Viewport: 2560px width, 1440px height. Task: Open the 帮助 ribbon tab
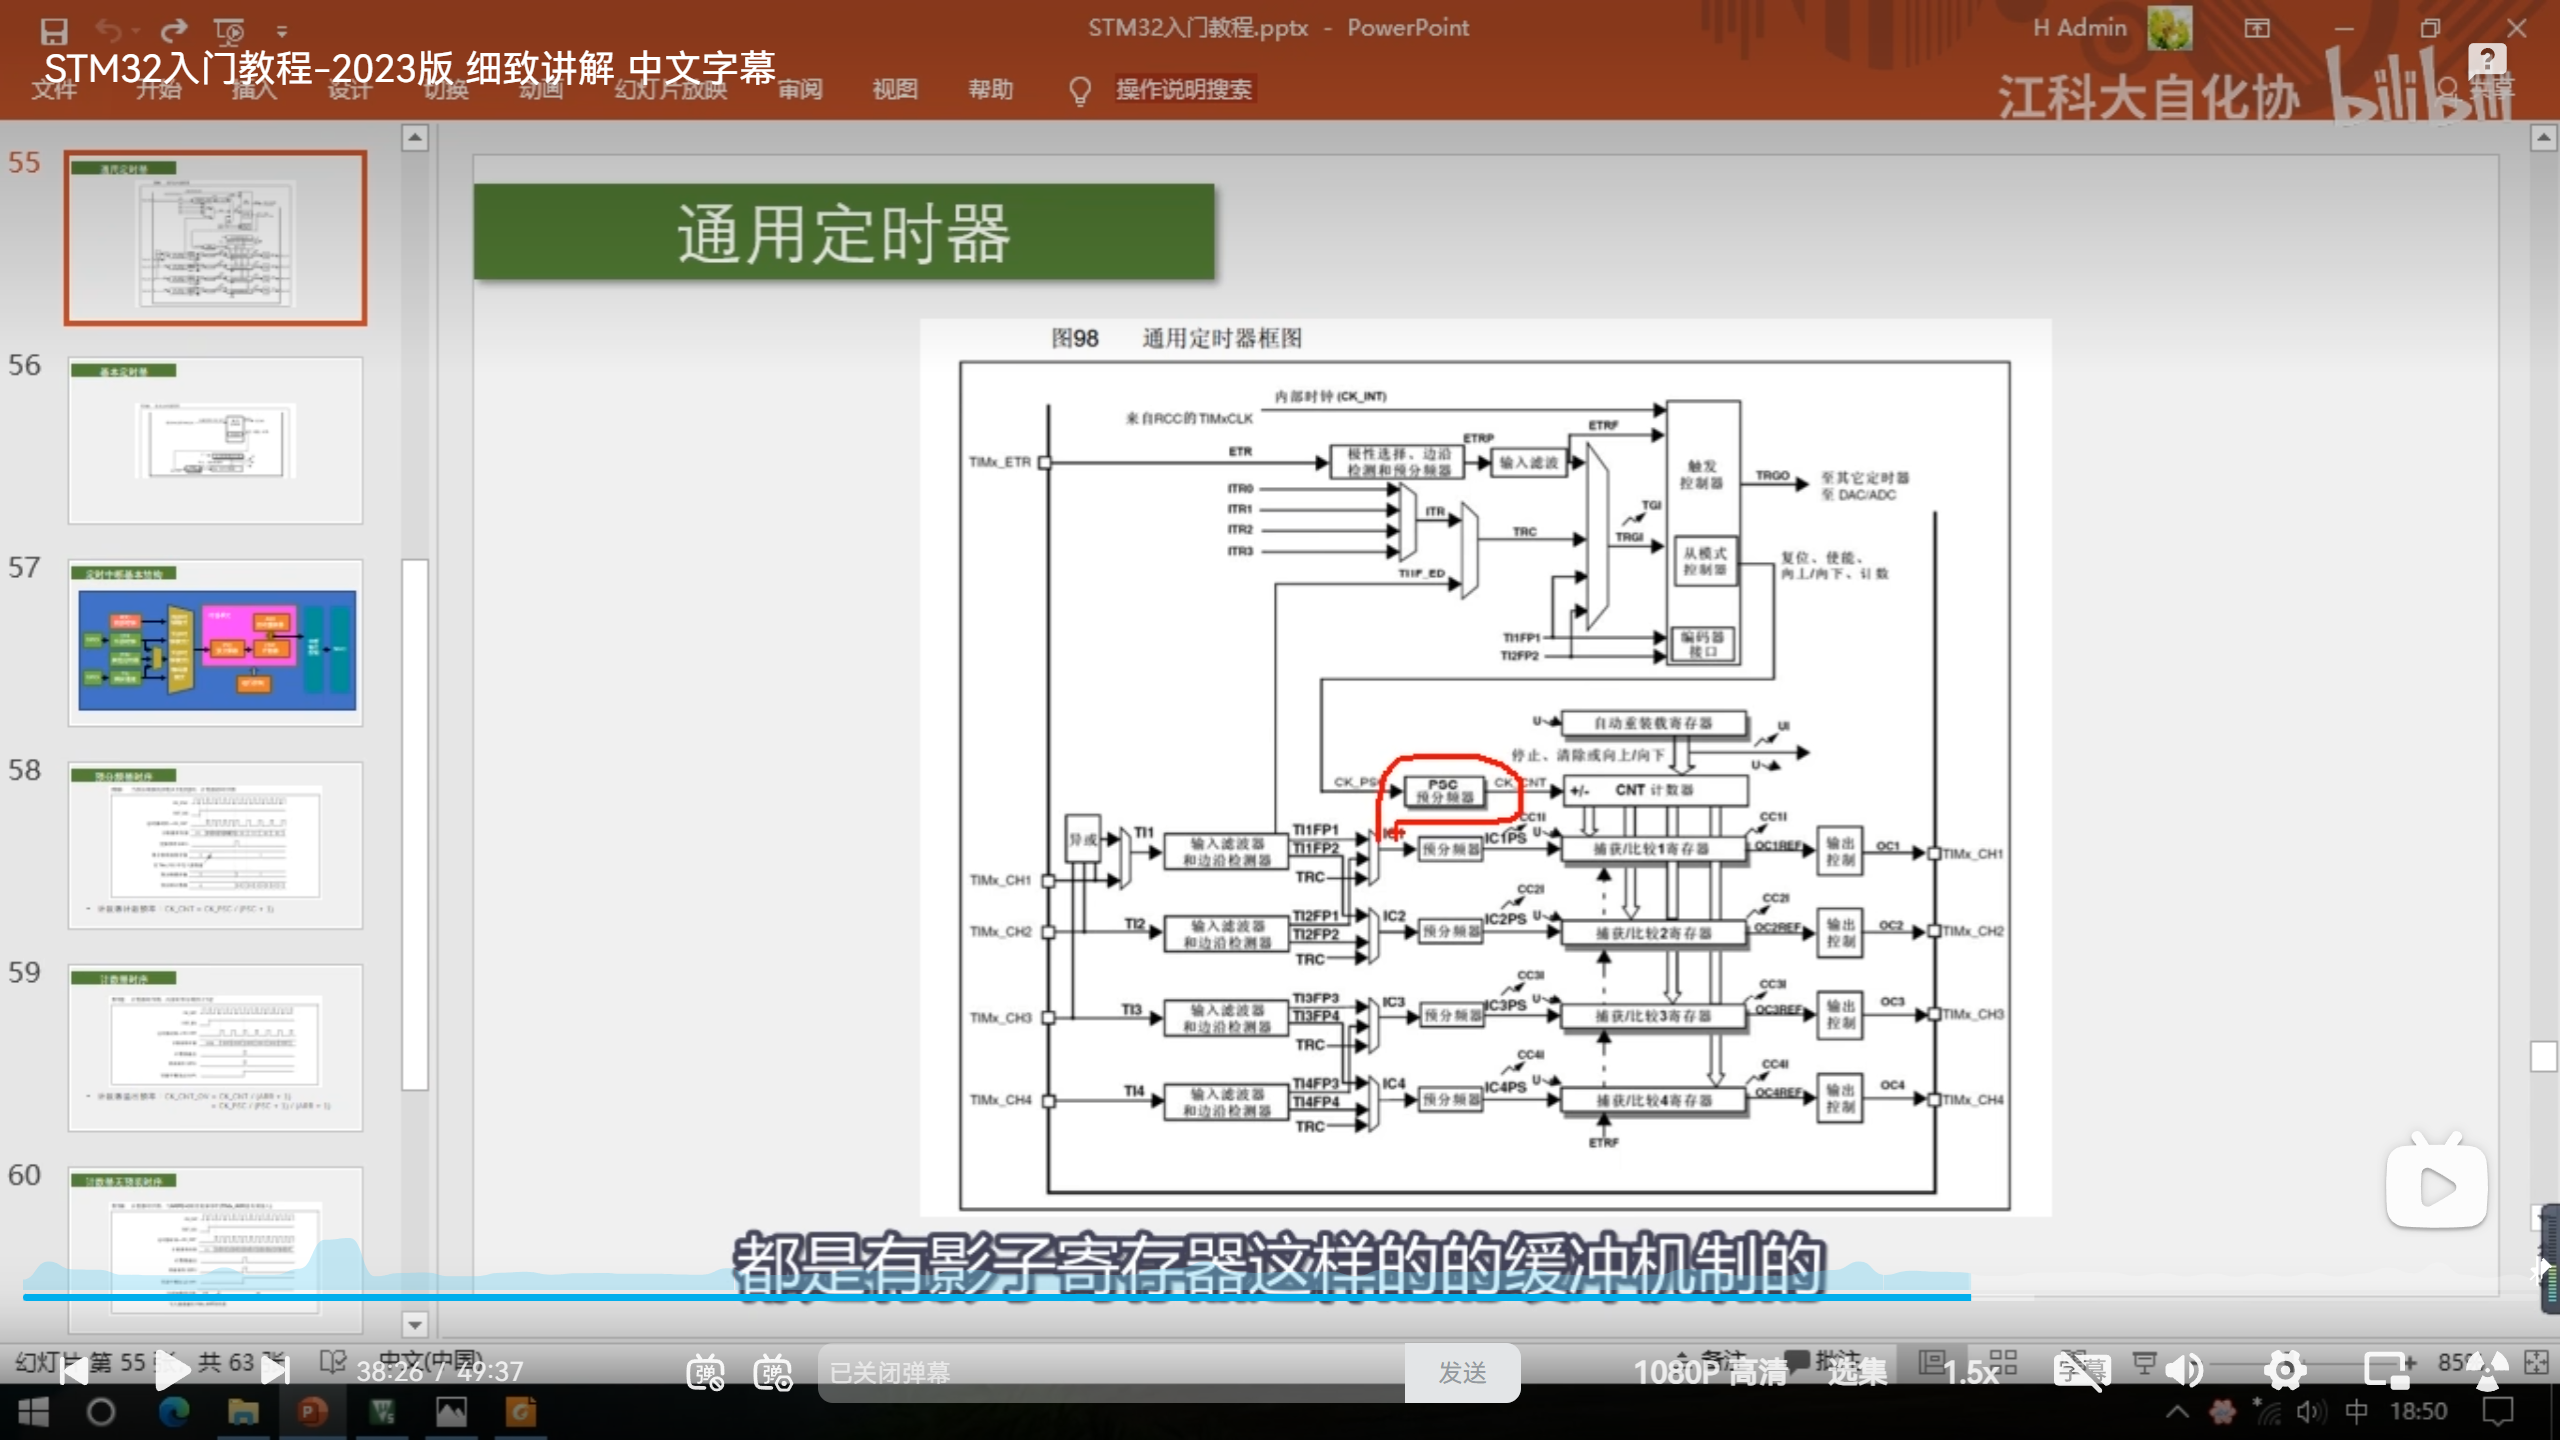pyautogui.click(x=990, y=89)
